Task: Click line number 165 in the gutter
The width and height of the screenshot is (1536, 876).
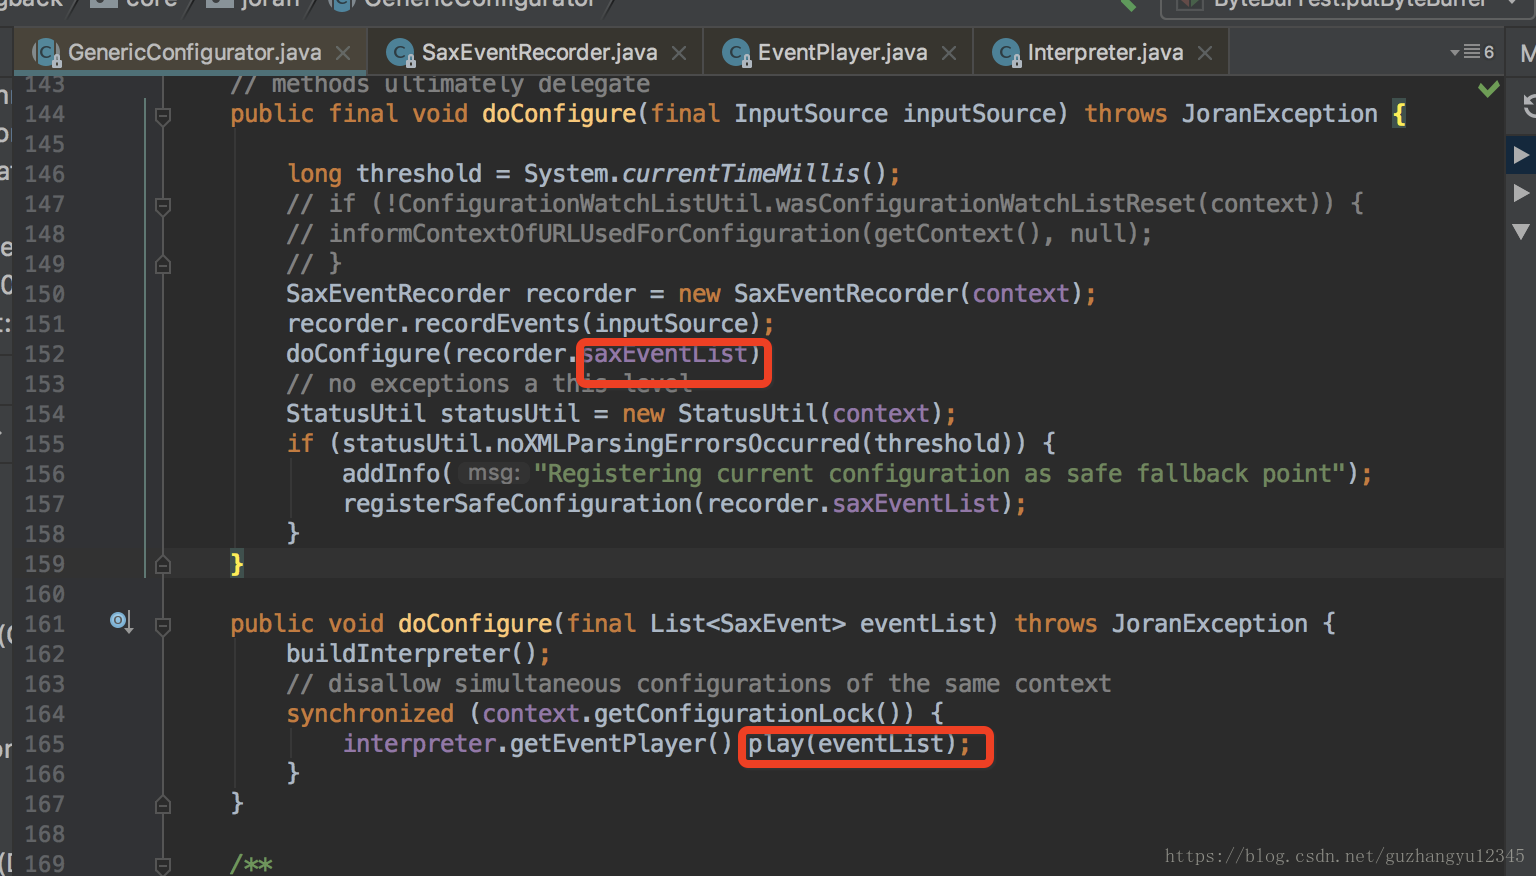Action: pos(44,744)
